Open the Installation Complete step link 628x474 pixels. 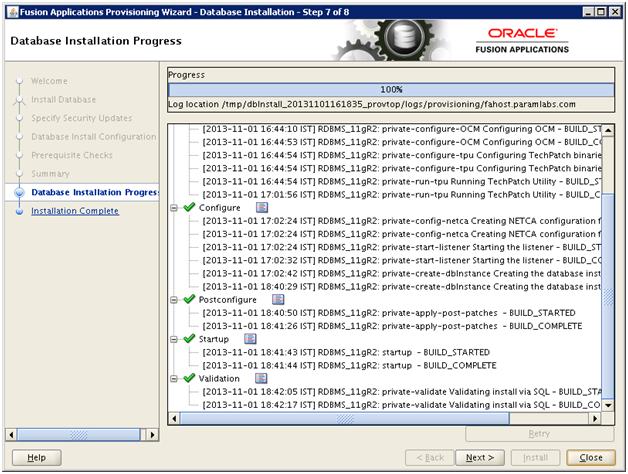[75, 211]
